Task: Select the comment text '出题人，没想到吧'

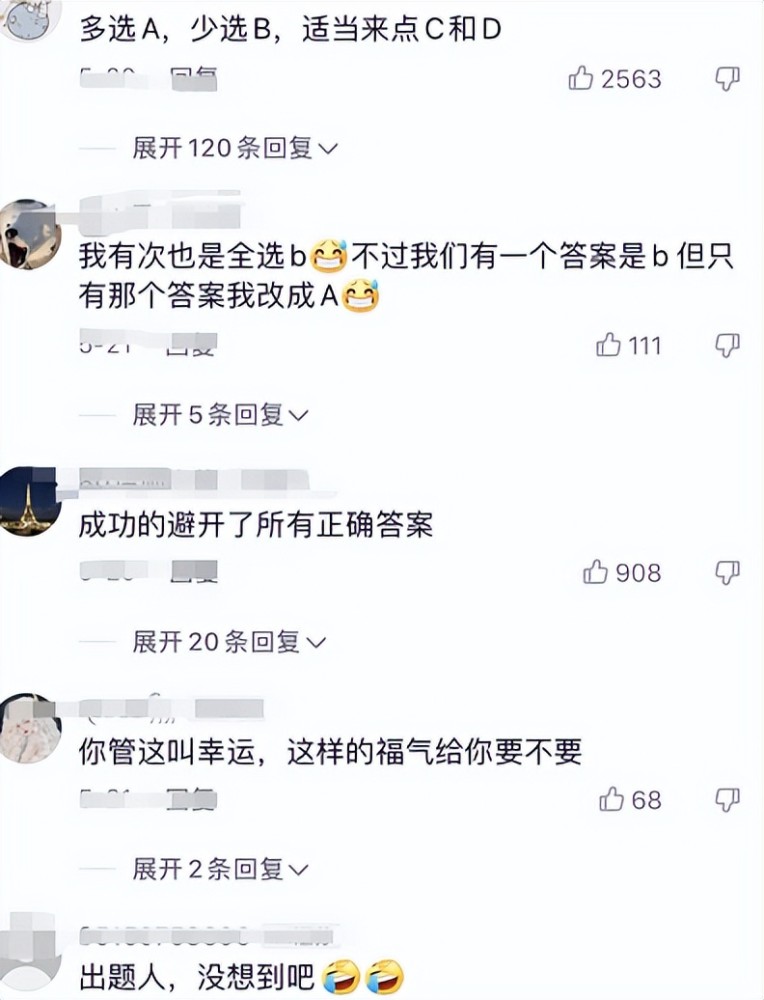Action: [197, 976]
